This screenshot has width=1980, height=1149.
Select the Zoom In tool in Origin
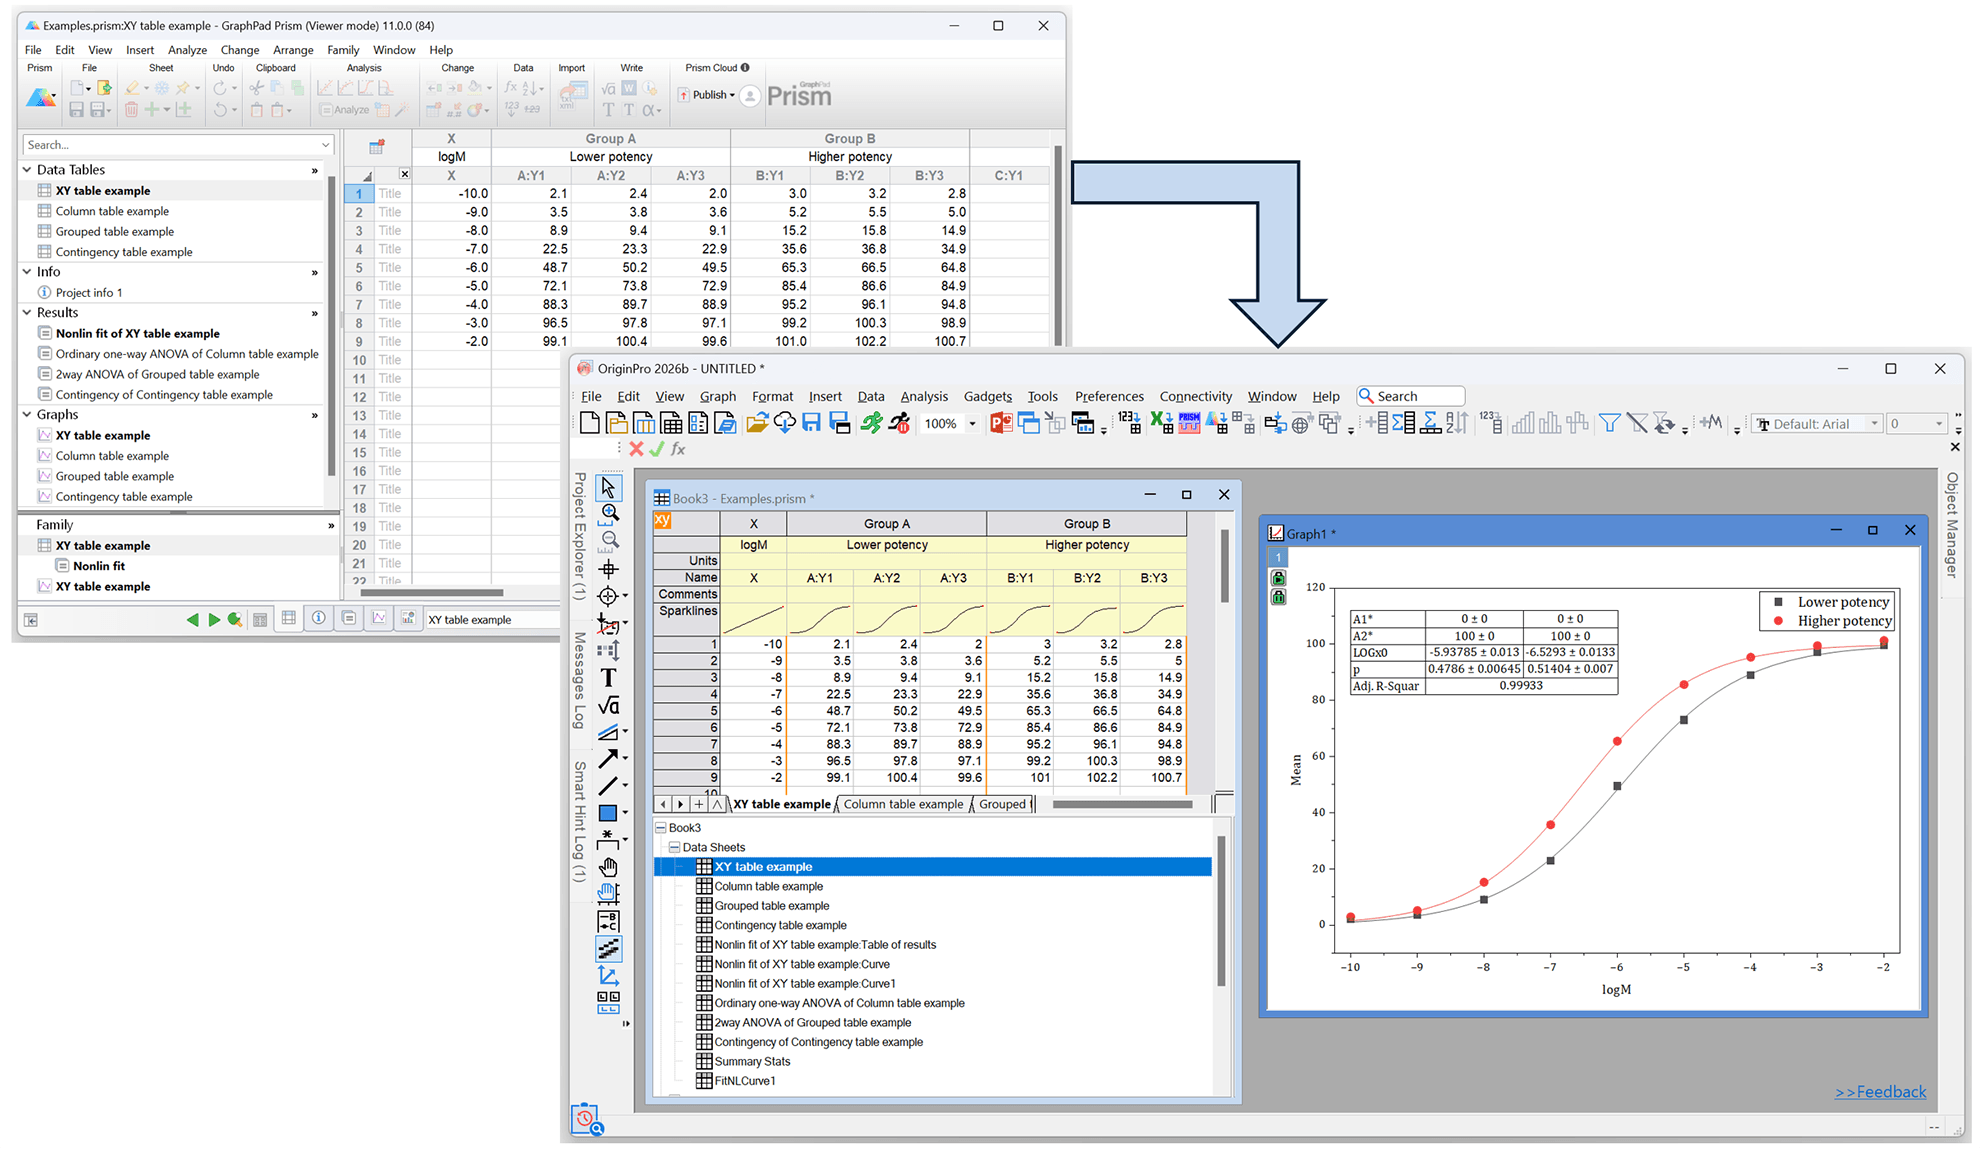pos(608,514)
